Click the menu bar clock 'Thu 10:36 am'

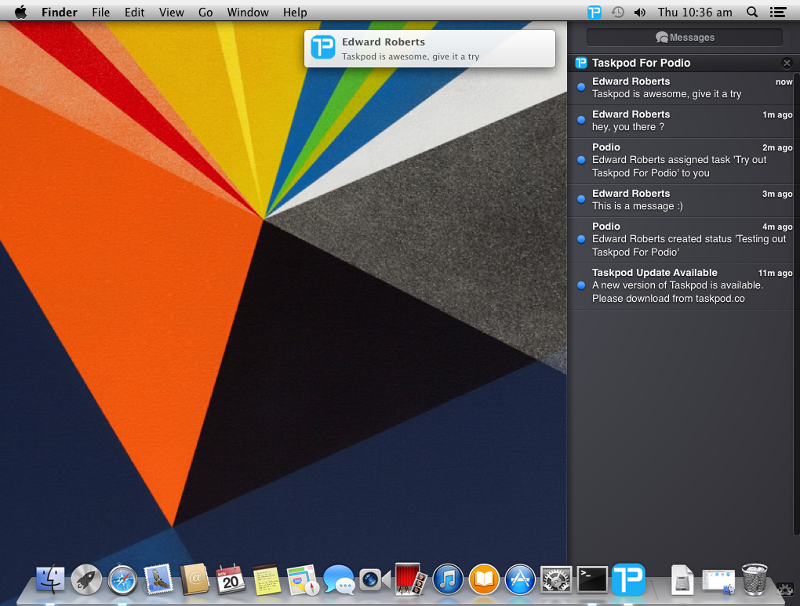(x=695, y=12)
